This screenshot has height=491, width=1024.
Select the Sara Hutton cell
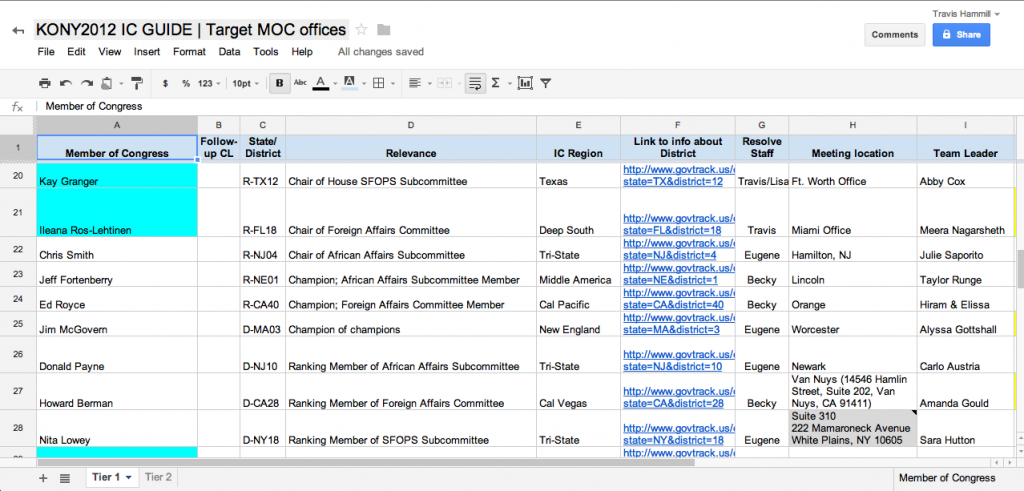tap(965, 428)
